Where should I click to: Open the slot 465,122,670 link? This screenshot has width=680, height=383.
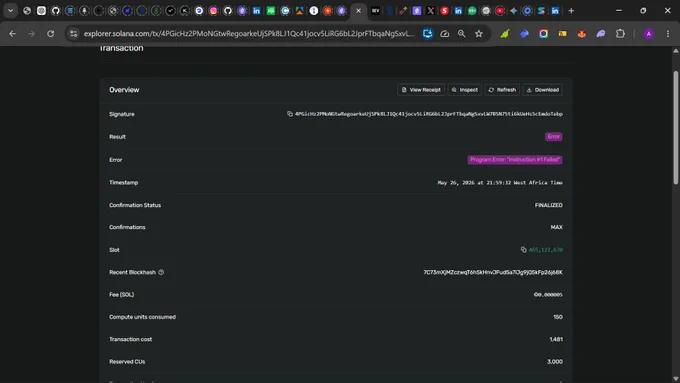(546, 250)
